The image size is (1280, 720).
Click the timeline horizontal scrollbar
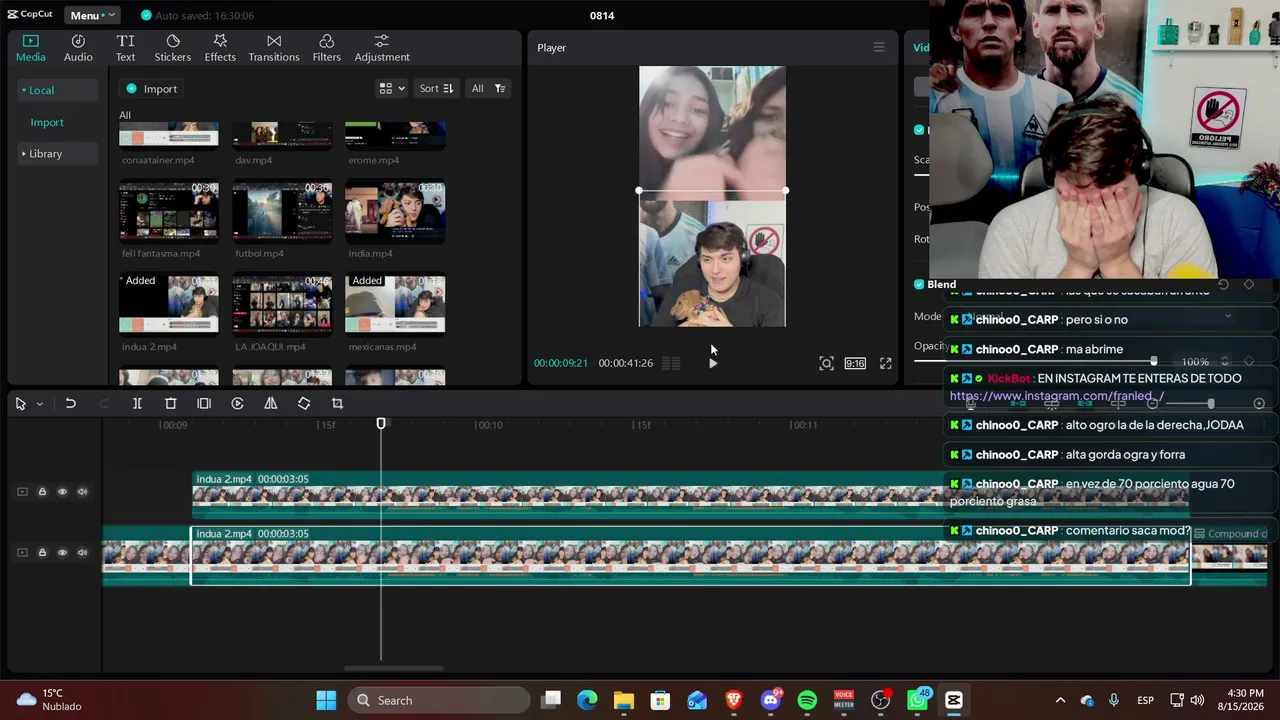tap(393, 669)
